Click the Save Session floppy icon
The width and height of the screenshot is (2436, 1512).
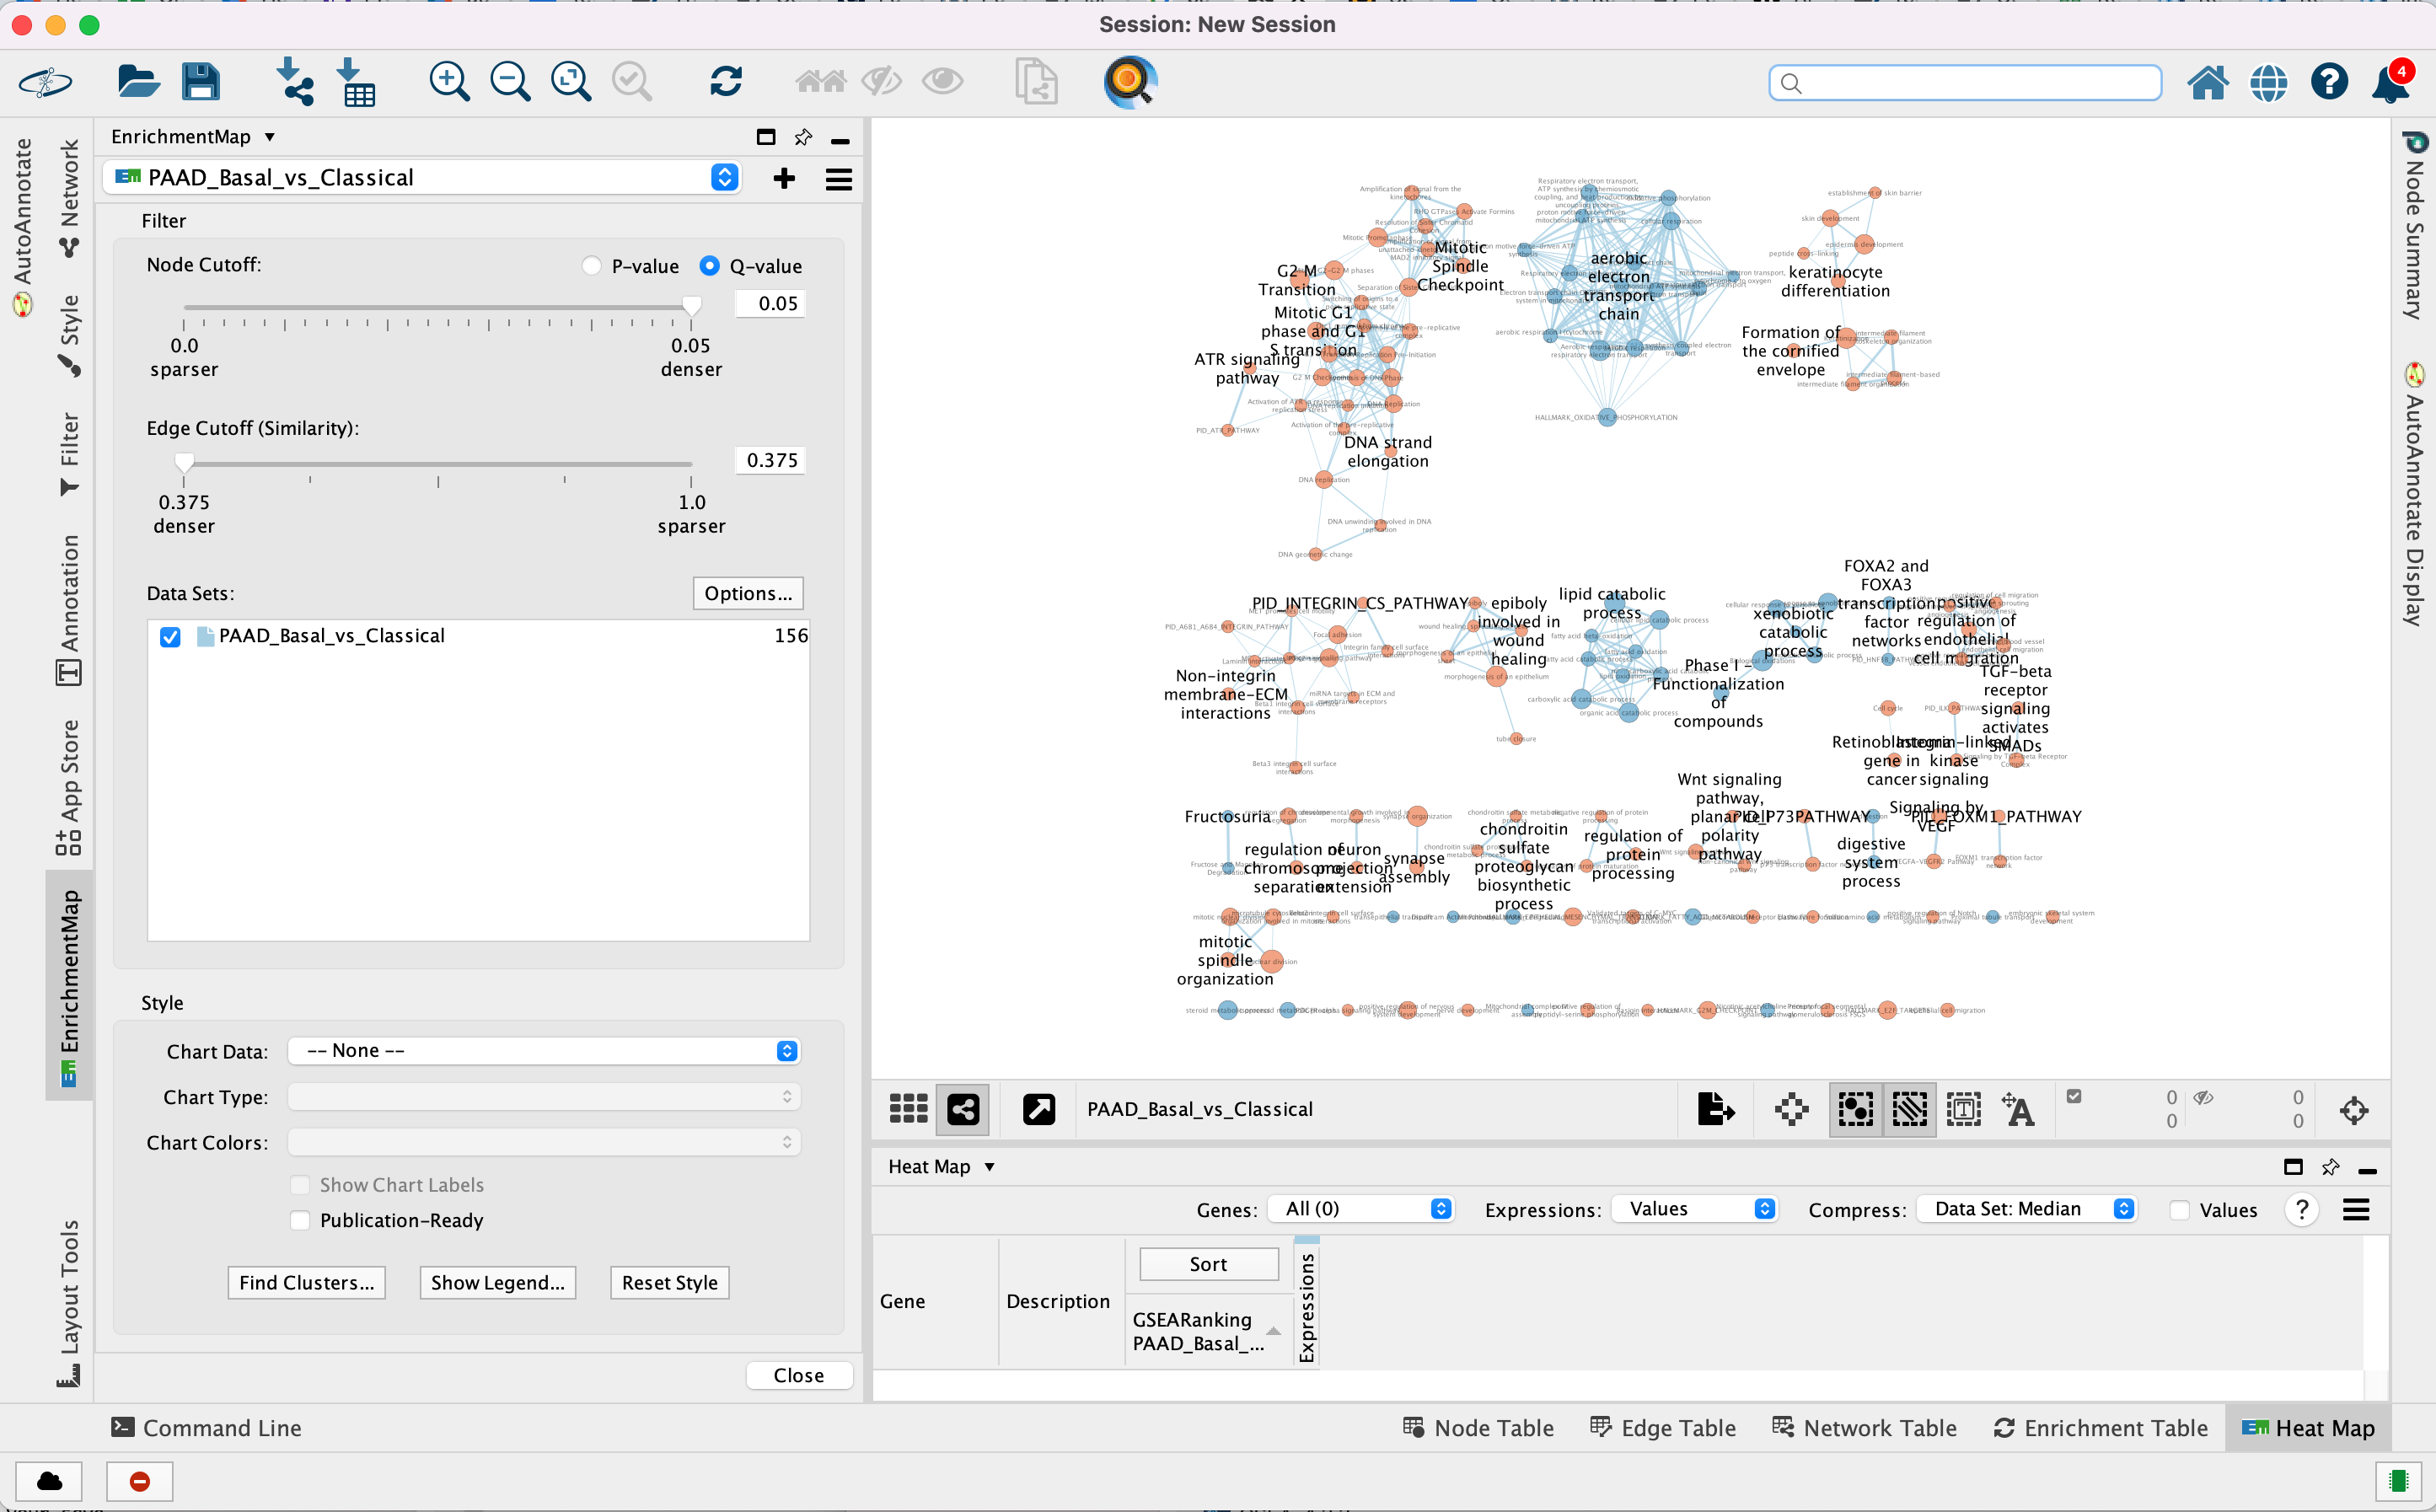click(200, 82)
